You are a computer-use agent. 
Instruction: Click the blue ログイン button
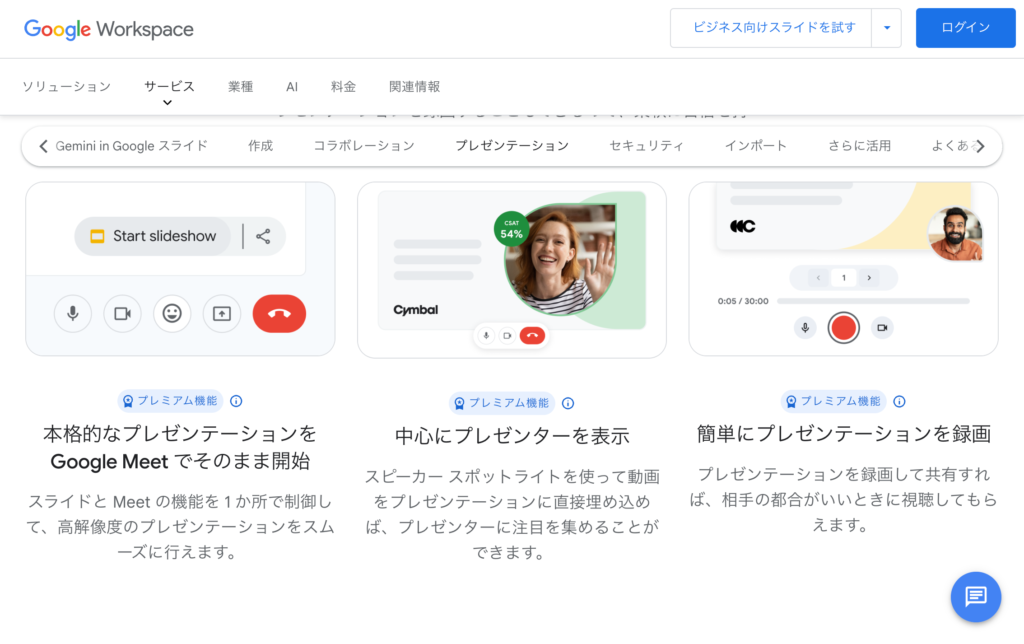[965, 28]
